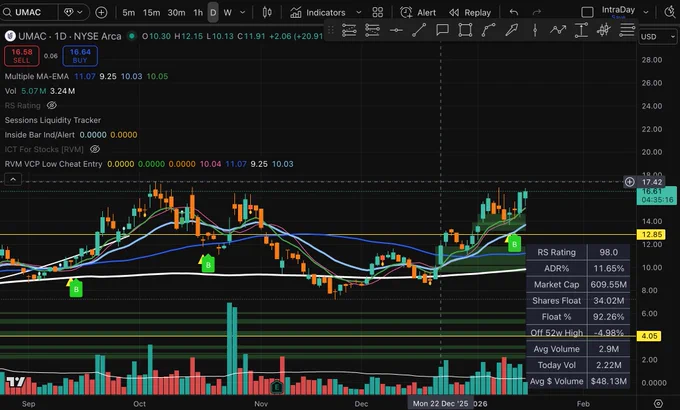Select the 5m timeframe

[x=128, y=13]
